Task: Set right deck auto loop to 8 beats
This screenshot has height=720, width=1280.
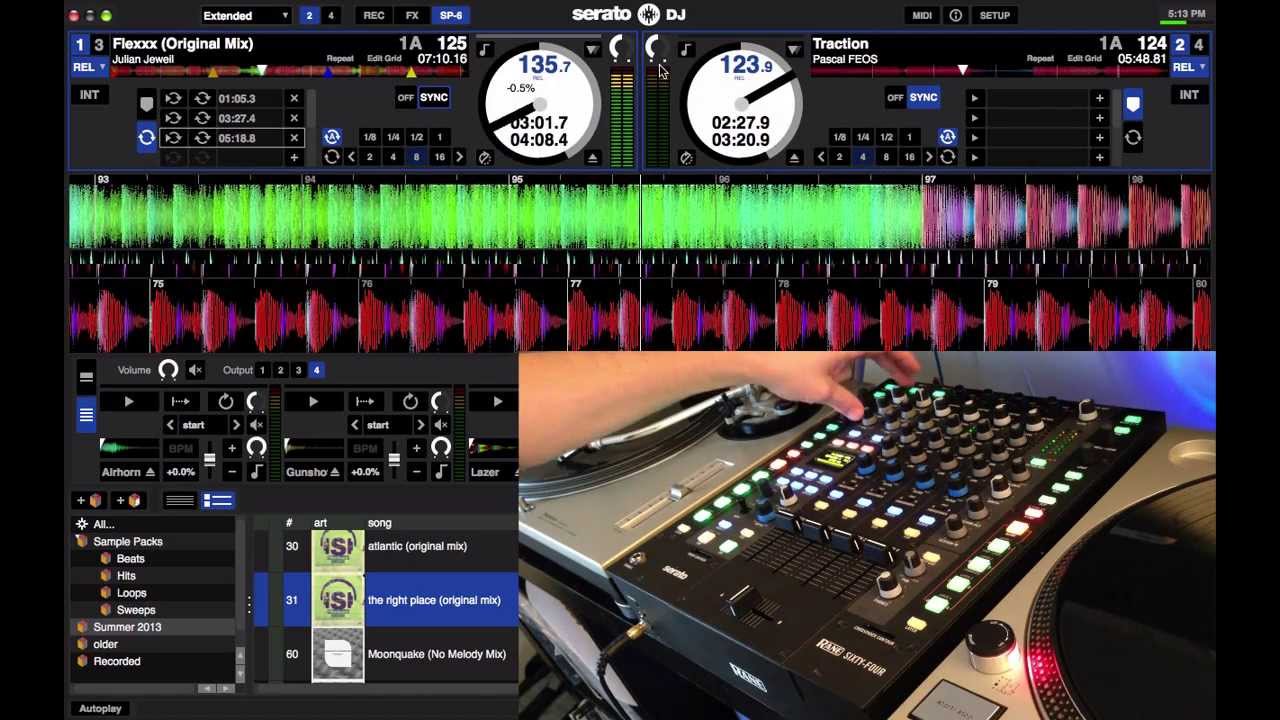Action: click(x=886, y=157)
